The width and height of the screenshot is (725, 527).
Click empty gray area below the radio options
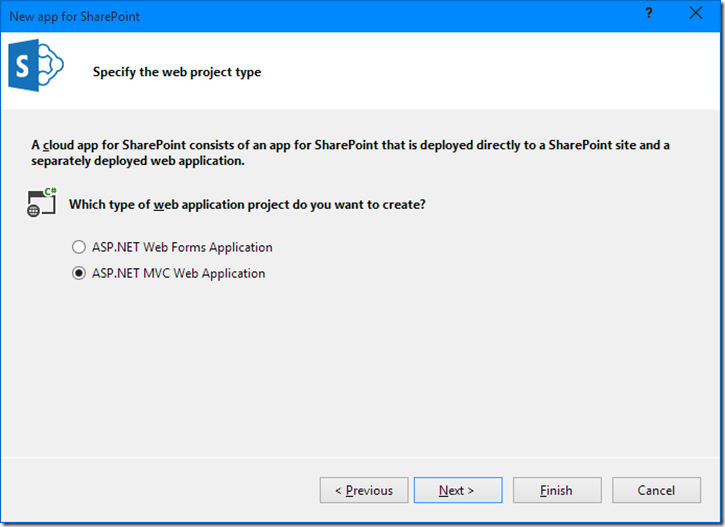(360, 370)
